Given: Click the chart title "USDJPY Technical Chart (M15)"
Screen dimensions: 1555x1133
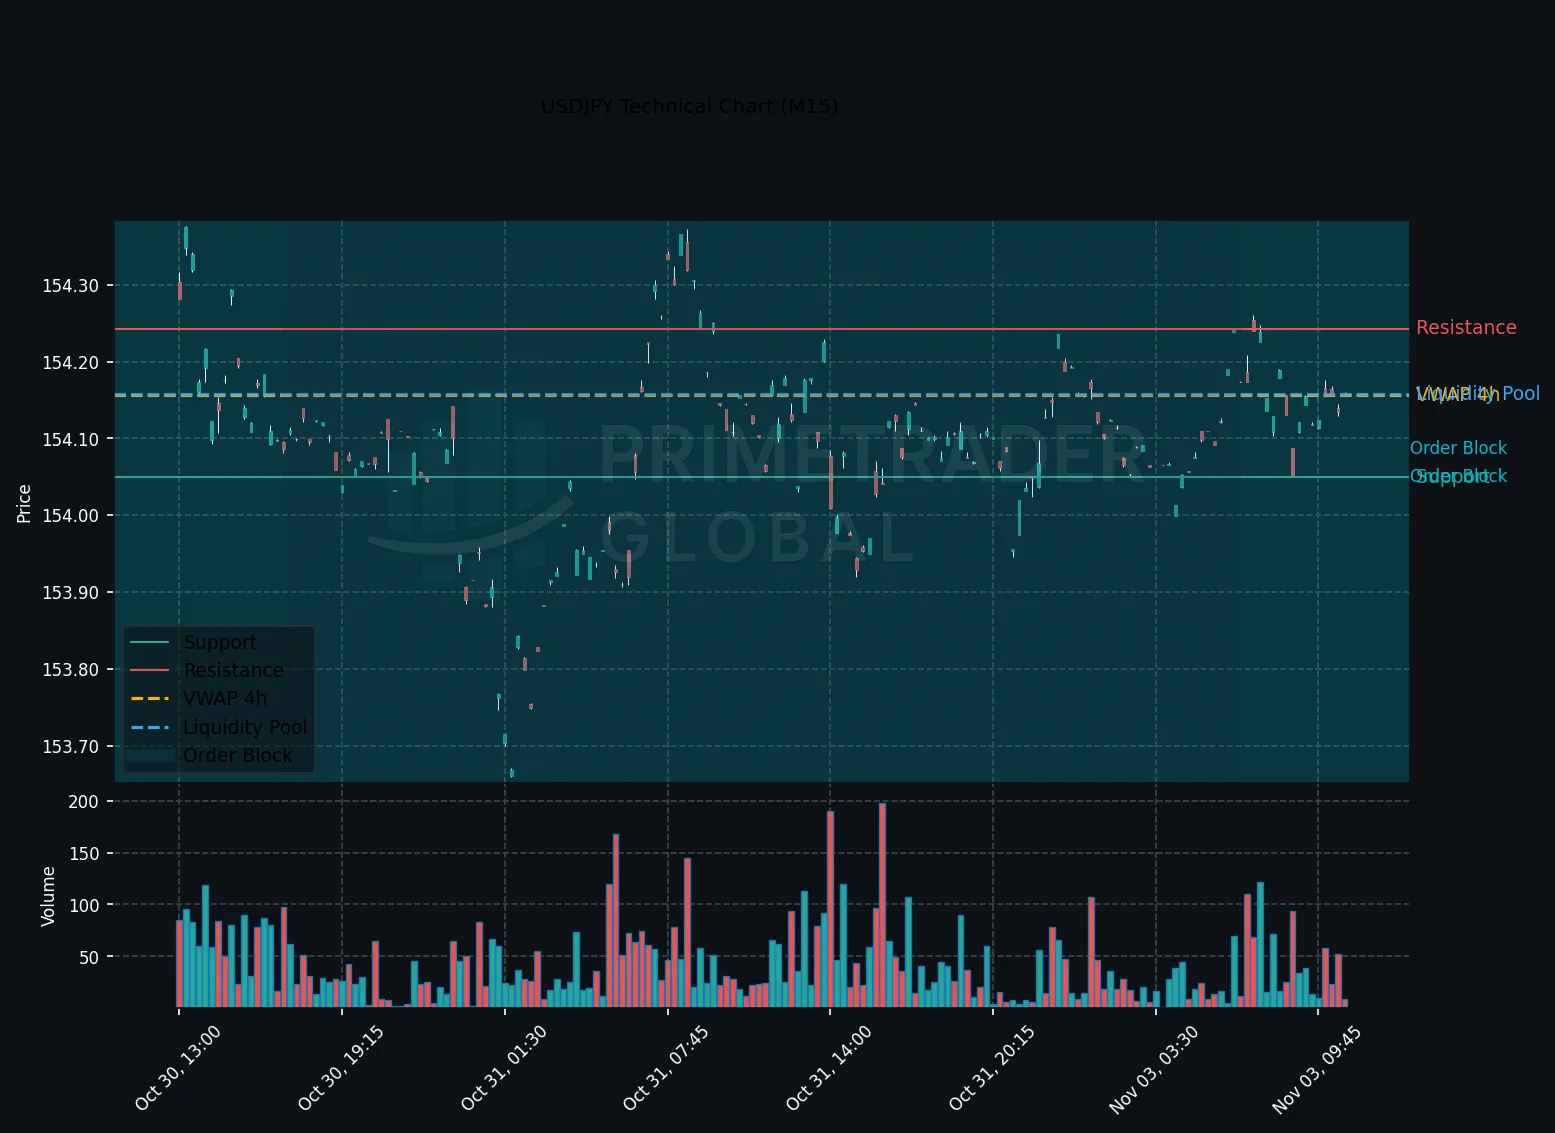Looking at the screenshot, I should pos(689,107).
